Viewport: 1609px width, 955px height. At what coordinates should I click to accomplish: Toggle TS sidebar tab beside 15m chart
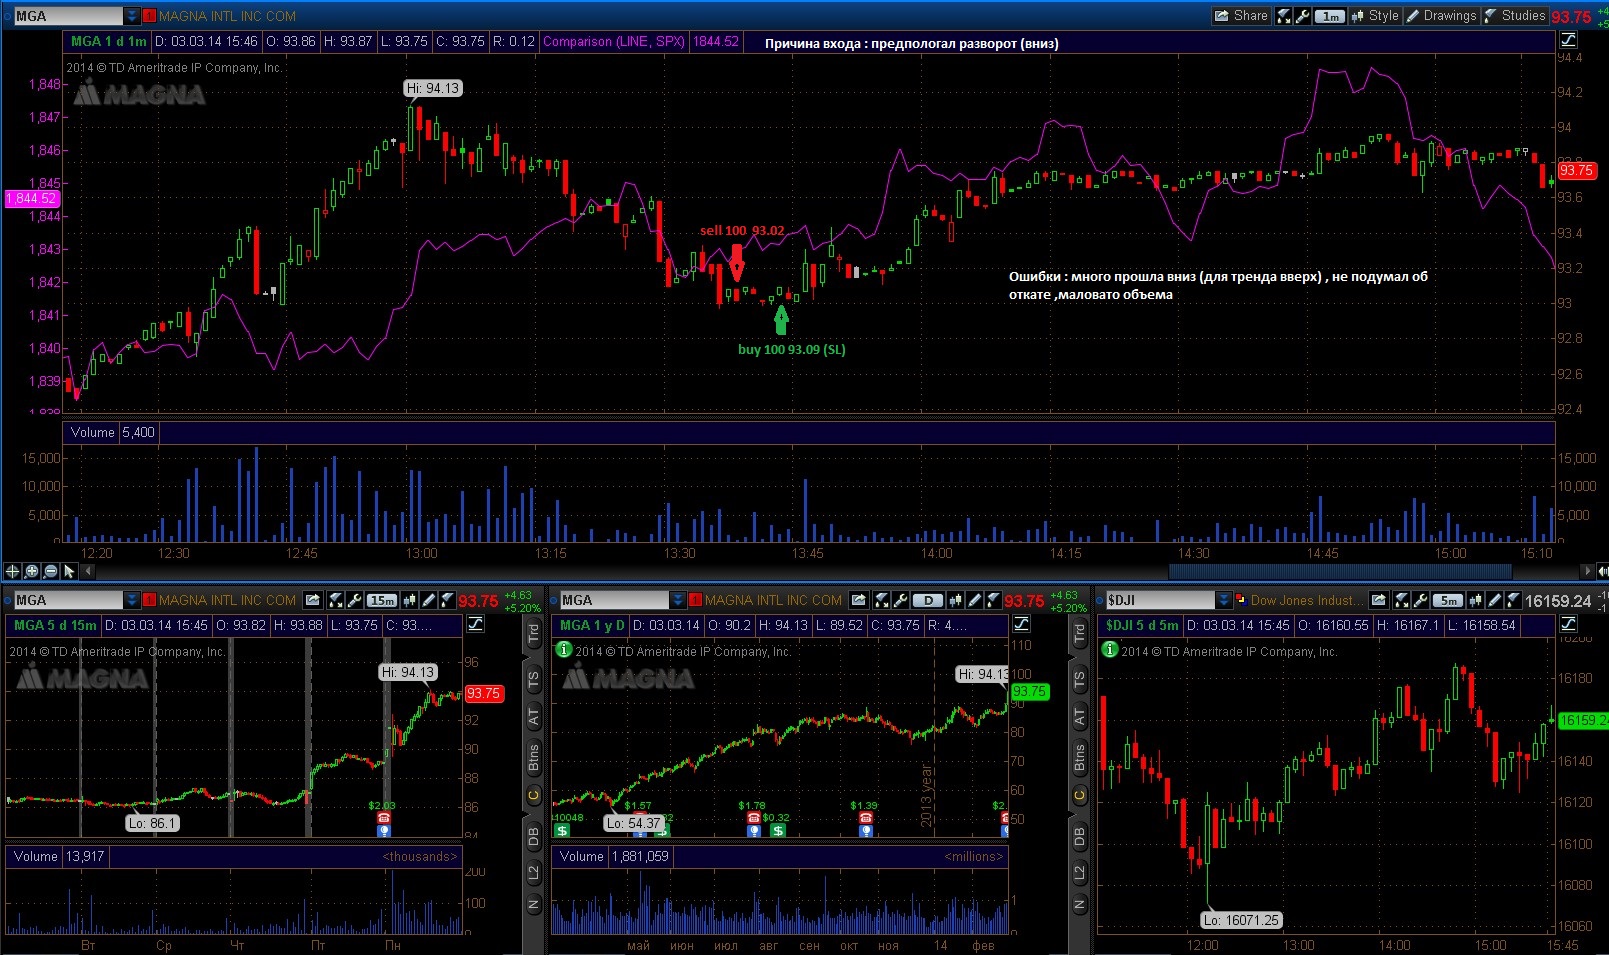(x=533, y=679)
